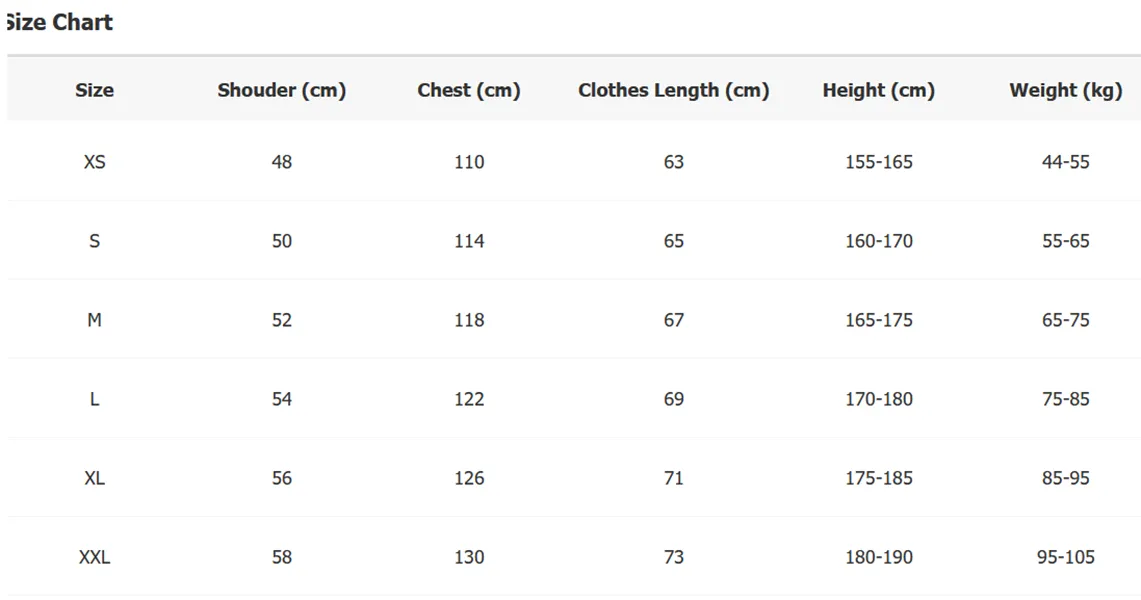Screen dimensions: 1141x600
Task: Click chest value 126 in XL row
Action: pos(469,478)
